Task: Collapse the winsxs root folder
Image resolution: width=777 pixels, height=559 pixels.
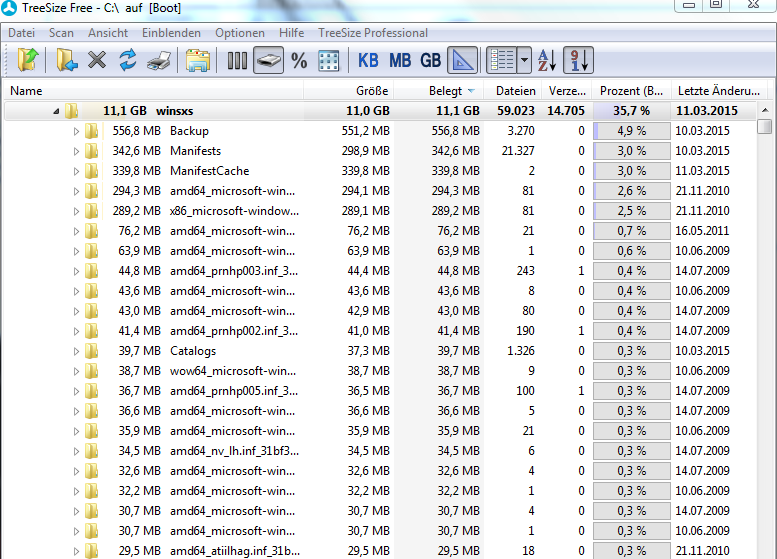Action: 56,112
